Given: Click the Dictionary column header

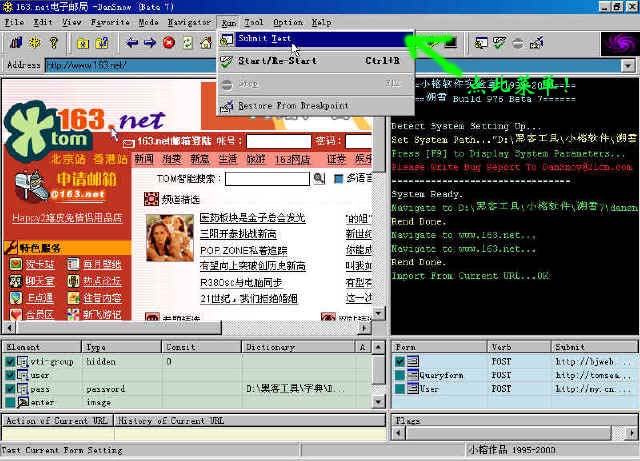Looking at the screenshot, I should pyautogui.click(x=298, y=347).
